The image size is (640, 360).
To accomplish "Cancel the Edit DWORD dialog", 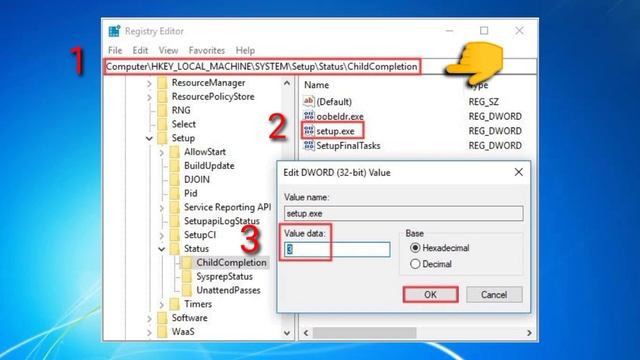I will [494, 295].
